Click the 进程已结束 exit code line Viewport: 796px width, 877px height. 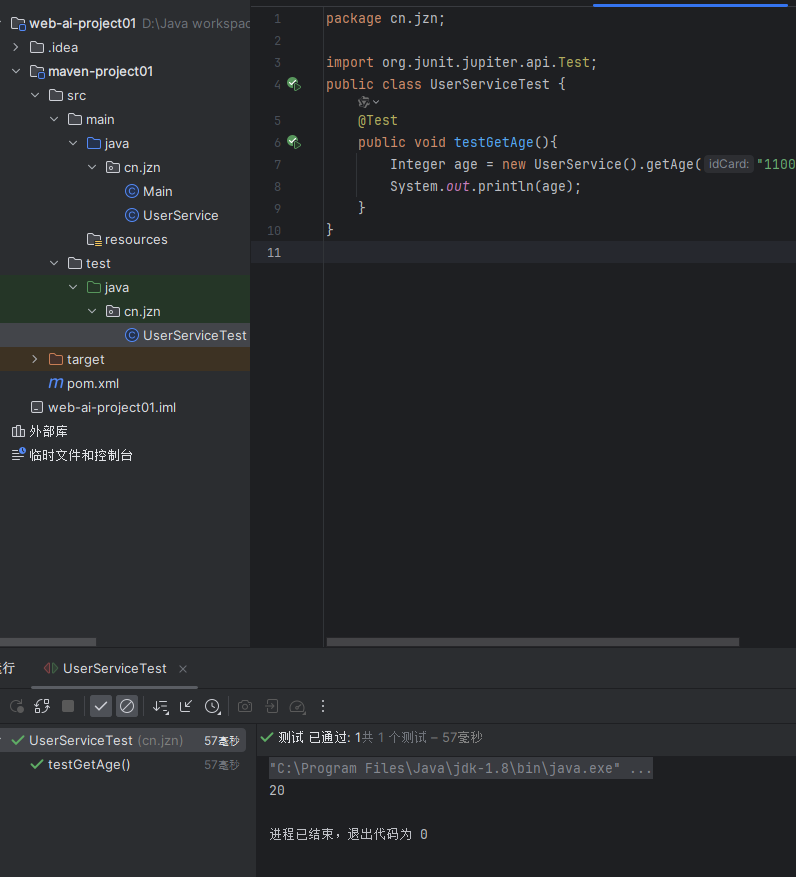348,834
